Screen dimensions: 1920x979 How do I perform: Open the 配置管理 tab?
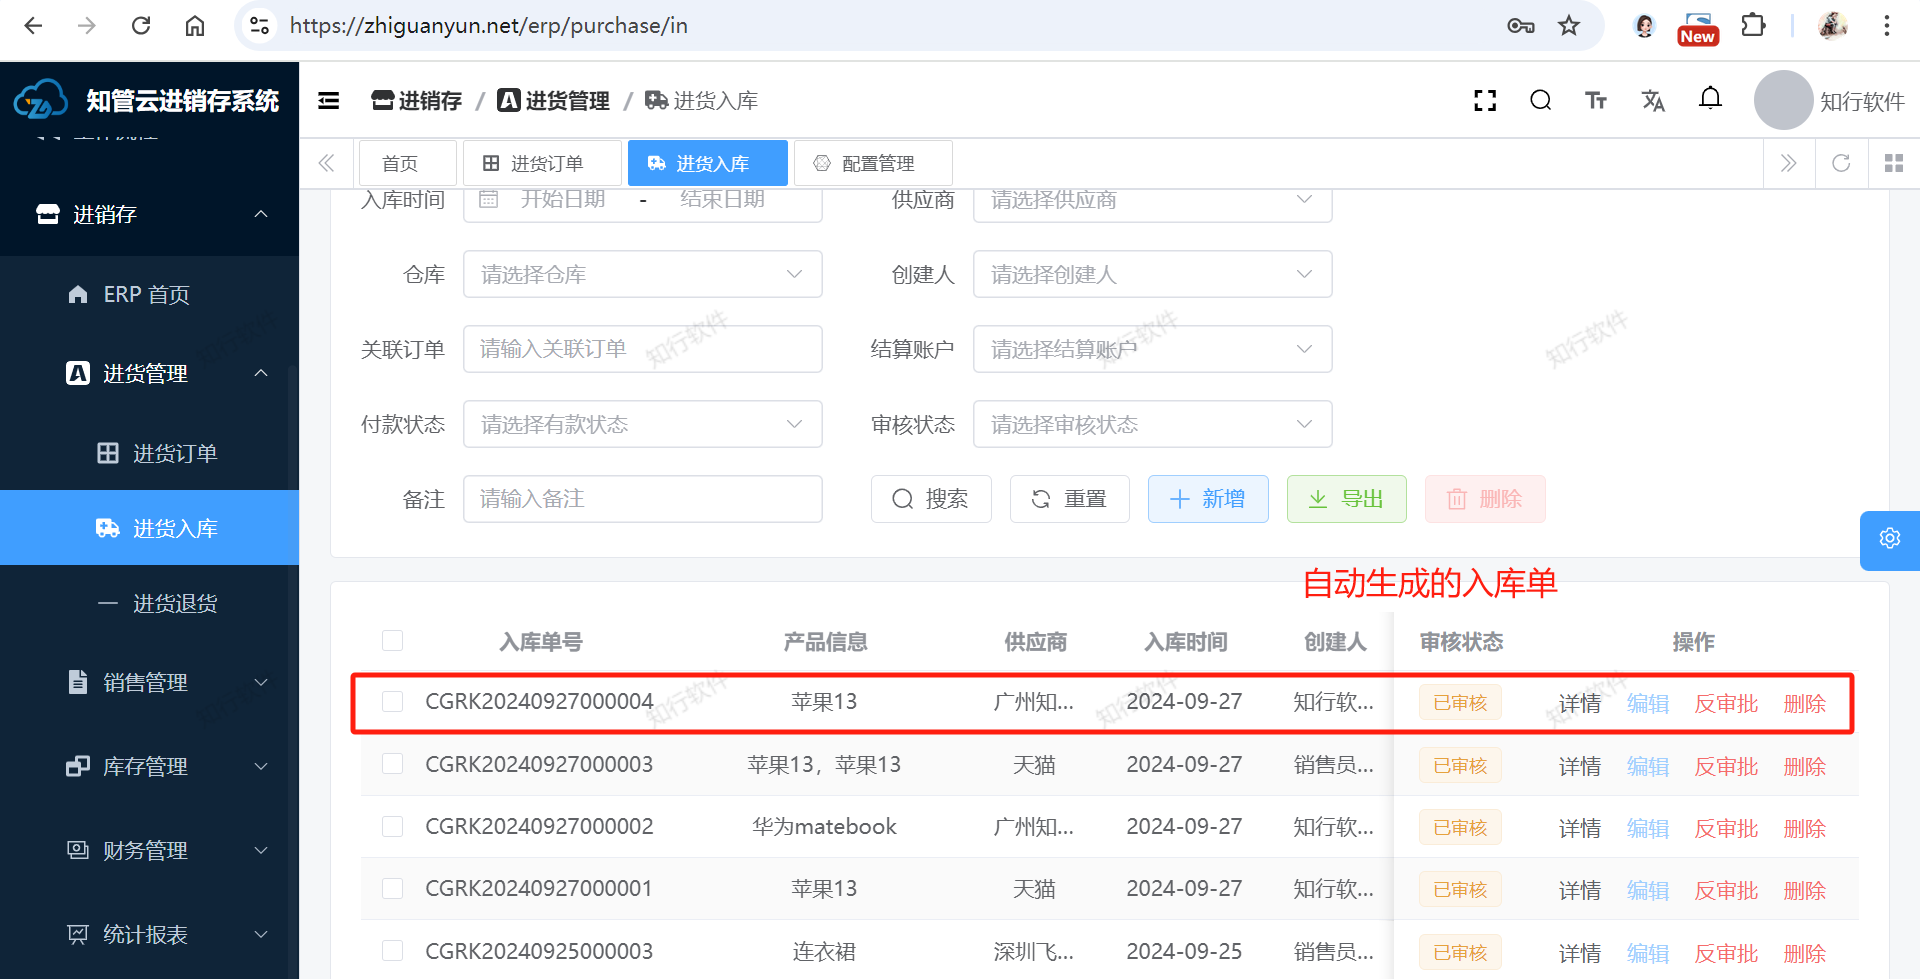873,163
